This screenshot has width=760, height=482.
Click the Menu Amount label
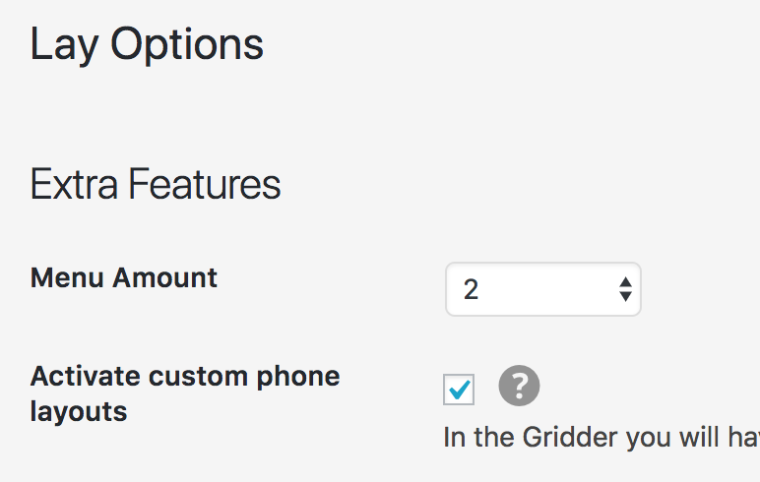(124, 277)
